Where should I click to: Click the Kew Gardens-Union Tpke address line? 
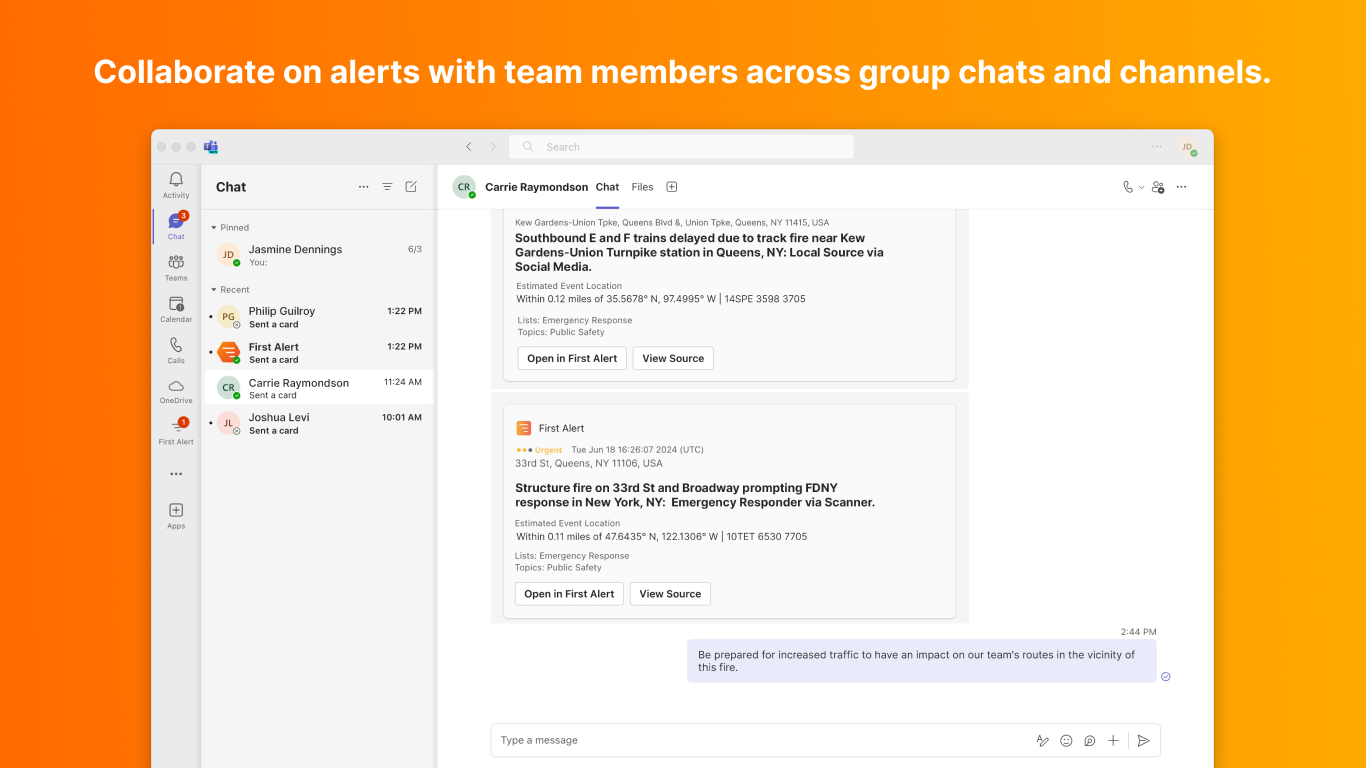pos(672,223)
